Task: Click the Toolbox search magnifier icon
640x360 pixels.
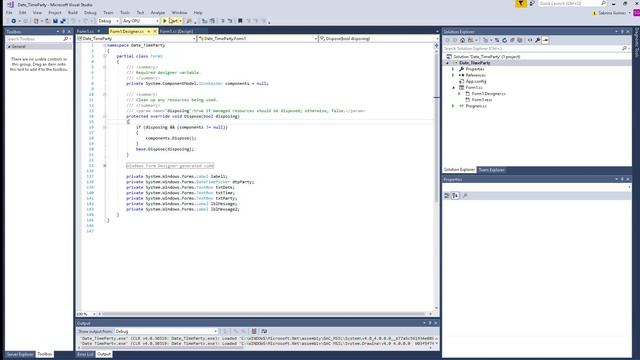Action: click(66, 39)
